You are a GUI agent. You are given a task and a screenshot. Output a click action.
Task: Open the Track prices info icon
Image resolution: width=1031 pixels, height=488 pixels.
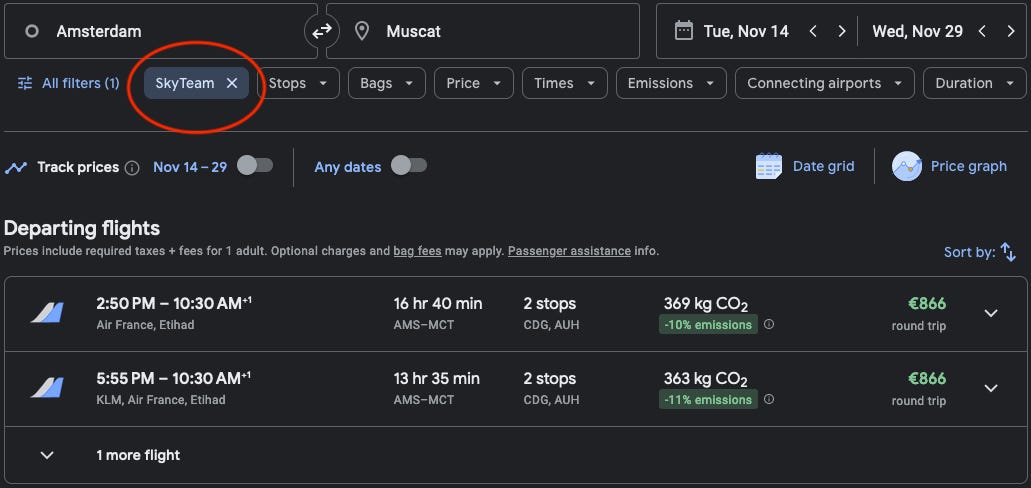point(132,168)
